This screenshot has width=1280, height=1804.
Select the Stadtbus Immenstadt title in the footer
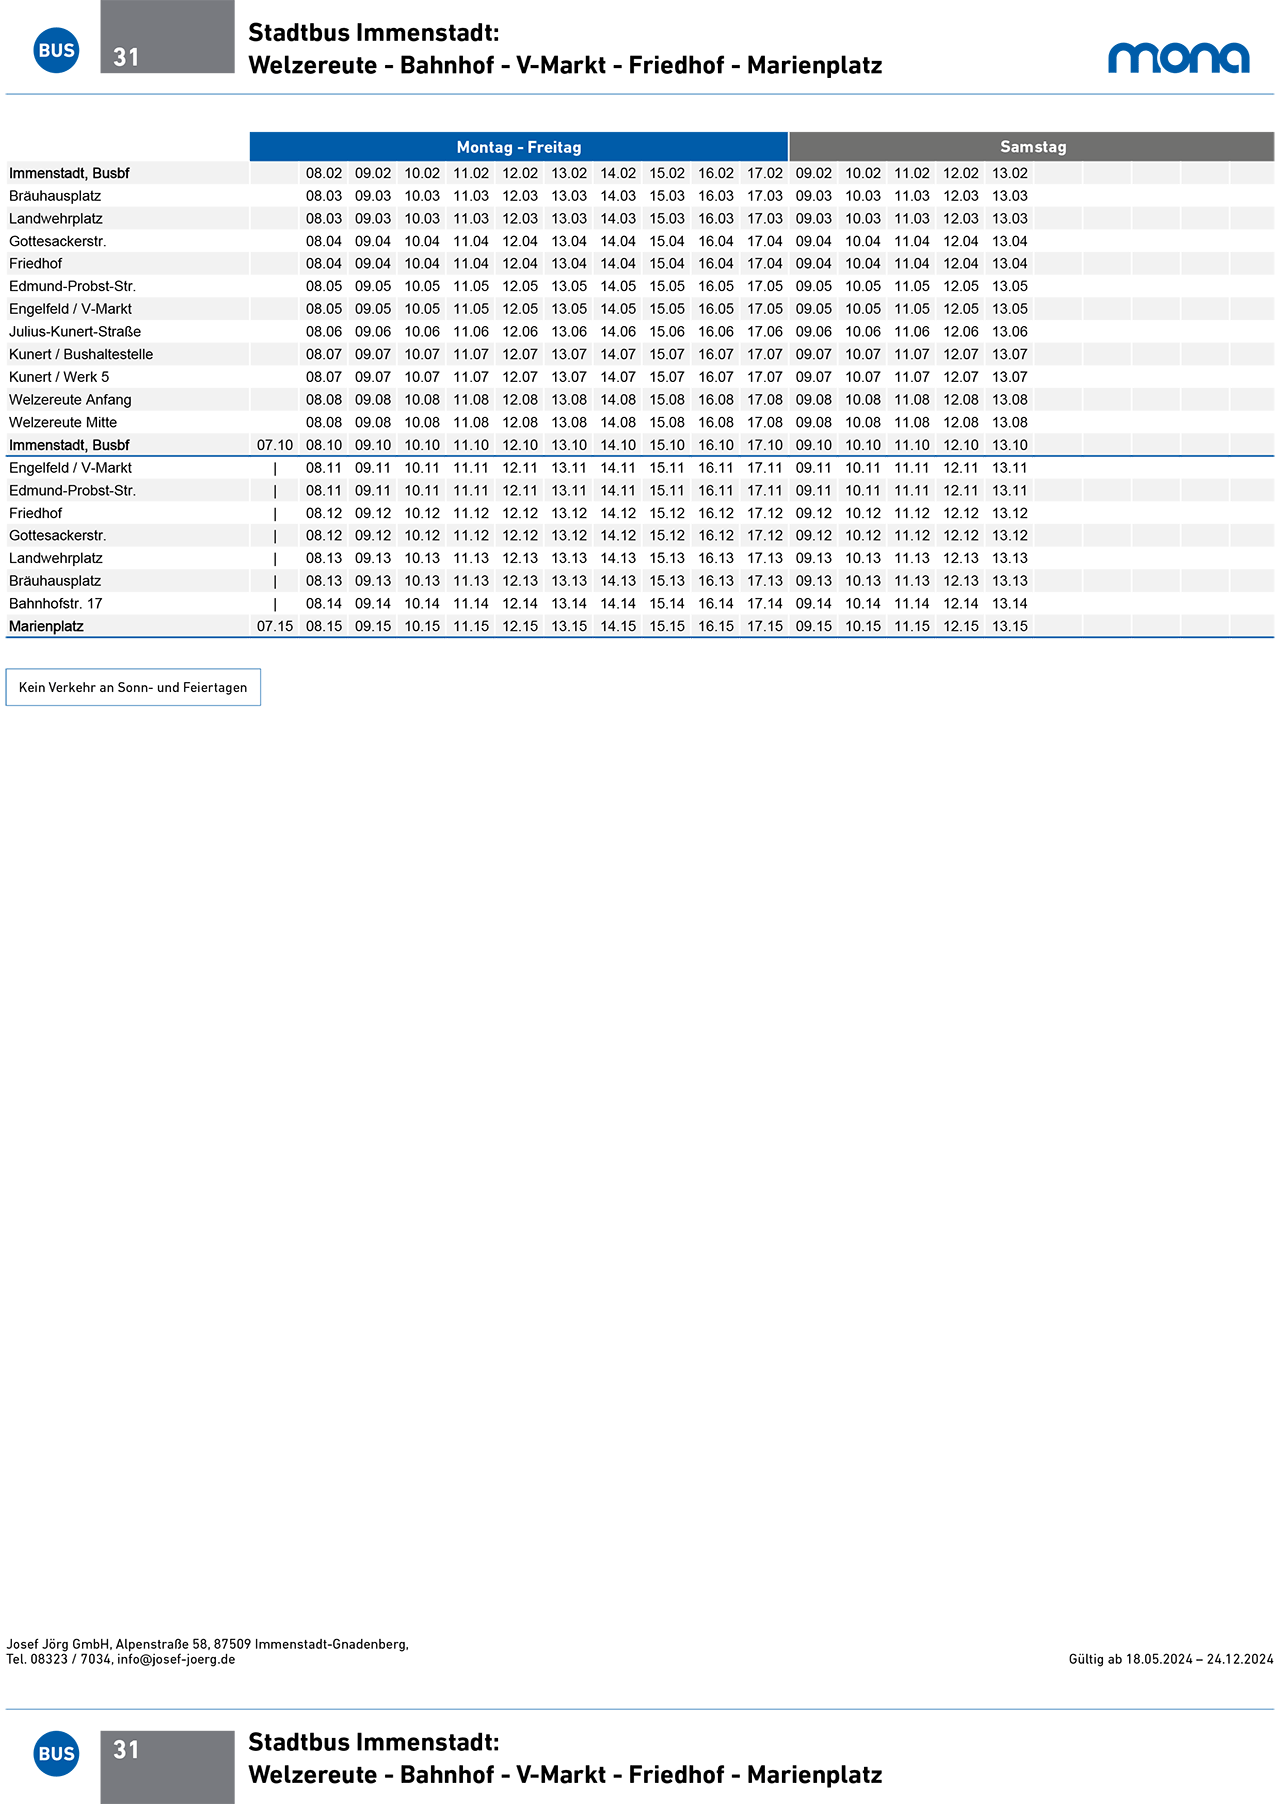(565, 1759)
